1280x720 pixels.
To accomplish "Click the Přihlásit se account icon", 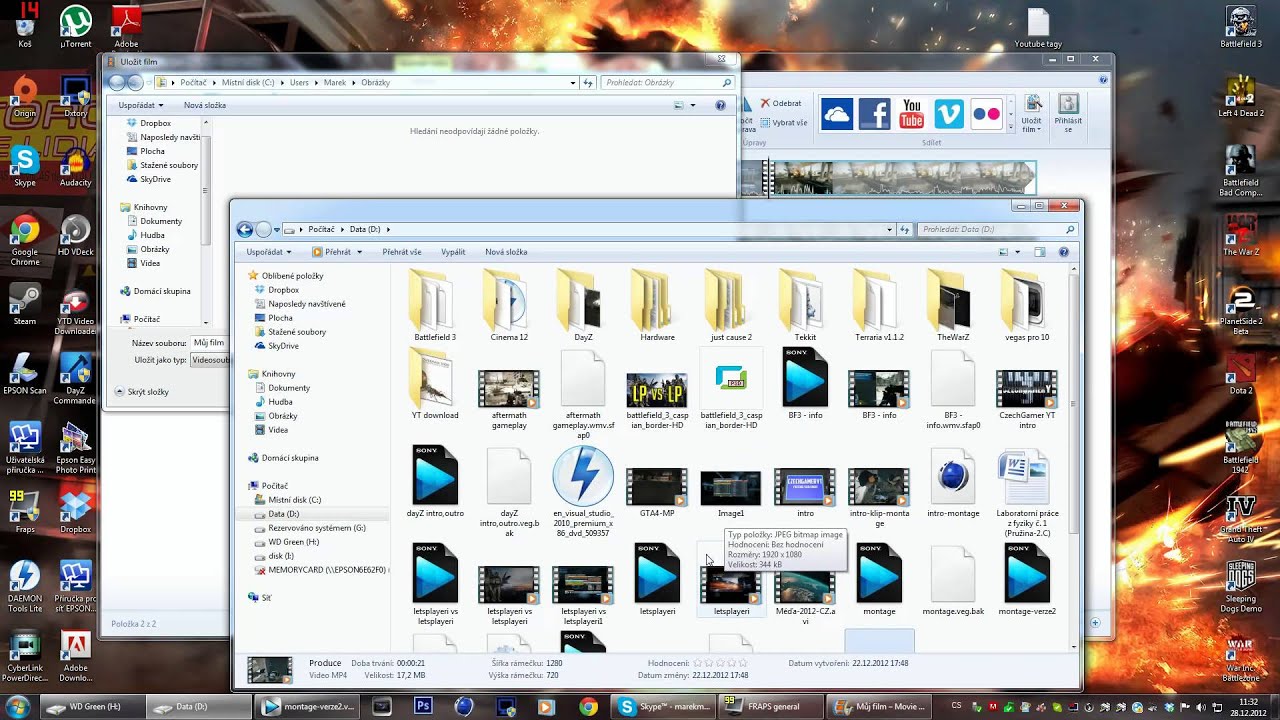I will (1068, 113).
